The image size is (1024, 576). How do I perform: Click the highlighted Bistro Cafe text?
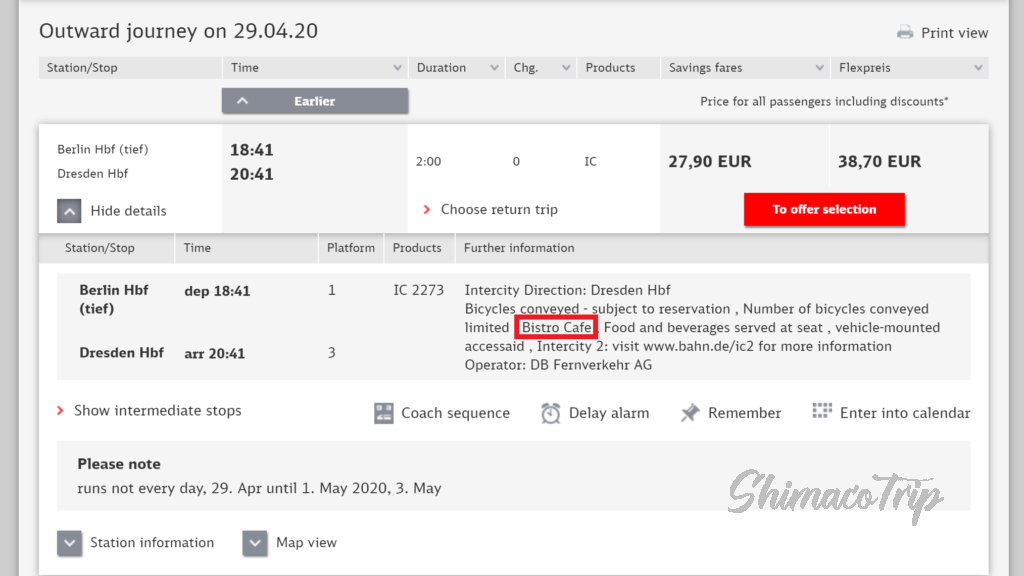556,328
